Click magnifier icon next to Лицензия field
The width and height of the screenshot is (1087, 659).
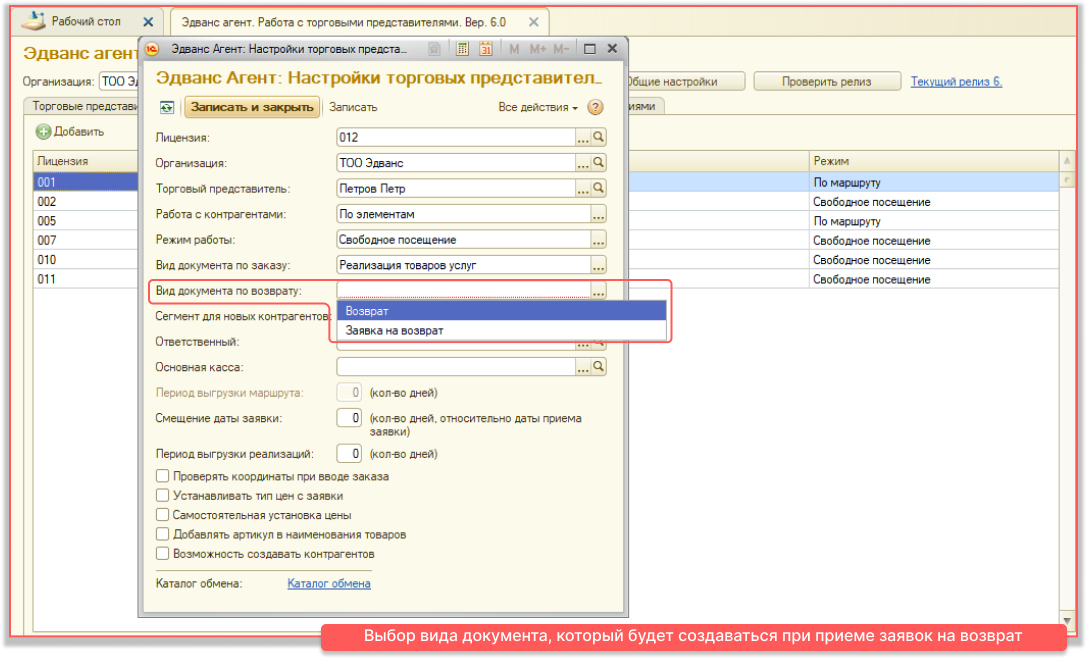[599, 137]
